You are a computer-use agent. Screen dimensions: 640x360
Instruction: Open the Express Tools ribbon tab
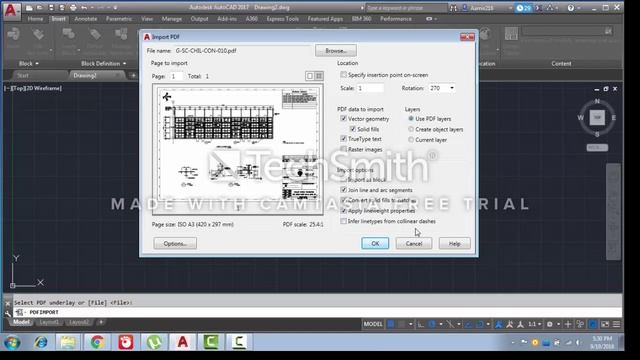(x=282, y=19)
